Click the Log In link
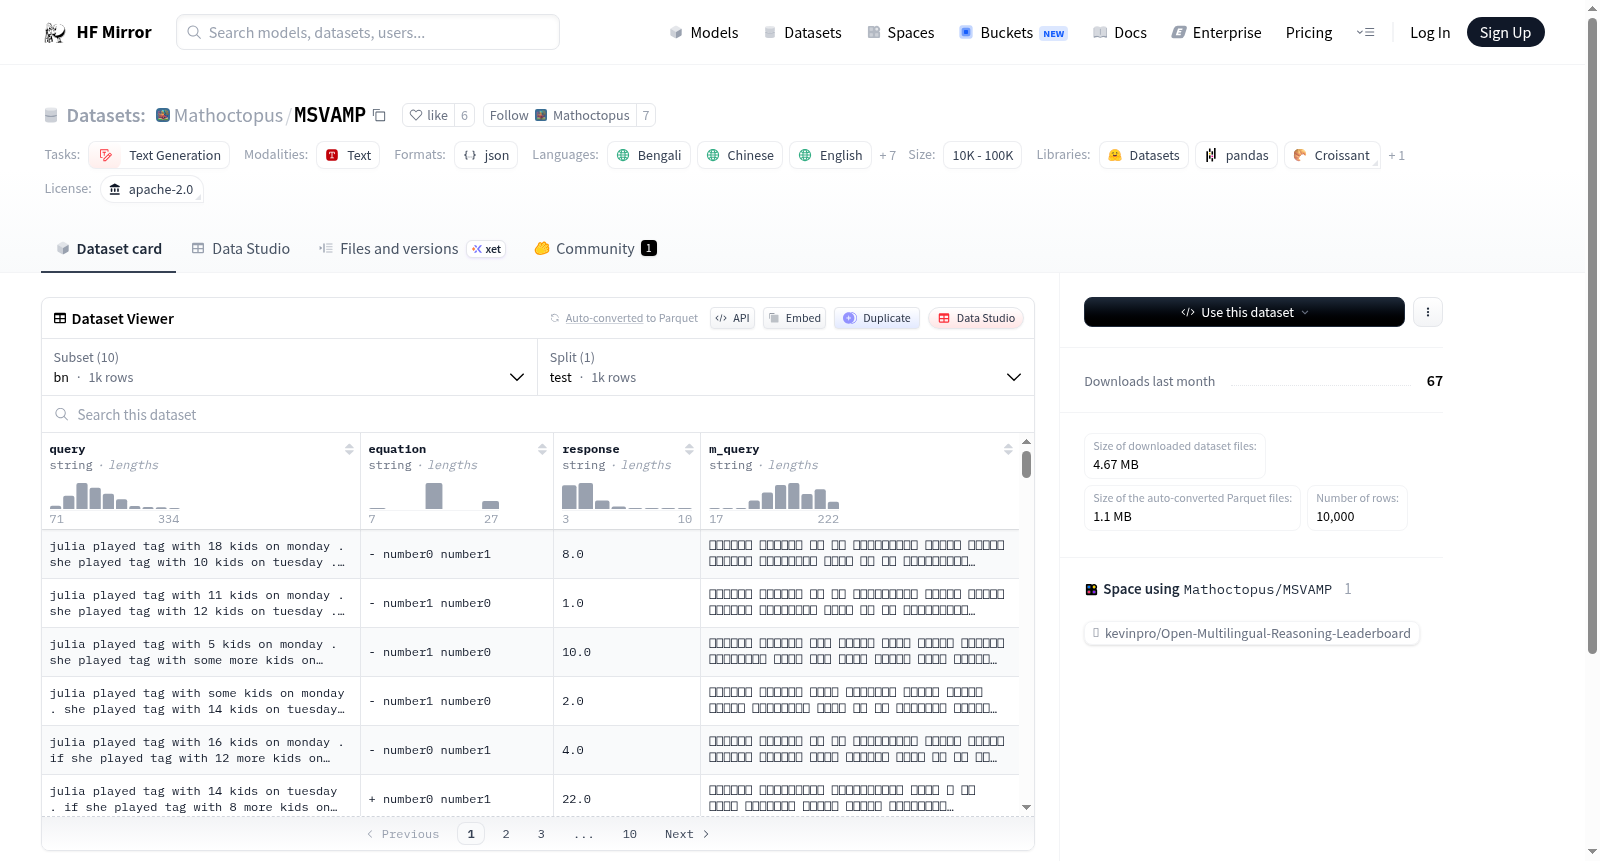This screenshot has height=861, width=1600. [x=1430, y=33]
